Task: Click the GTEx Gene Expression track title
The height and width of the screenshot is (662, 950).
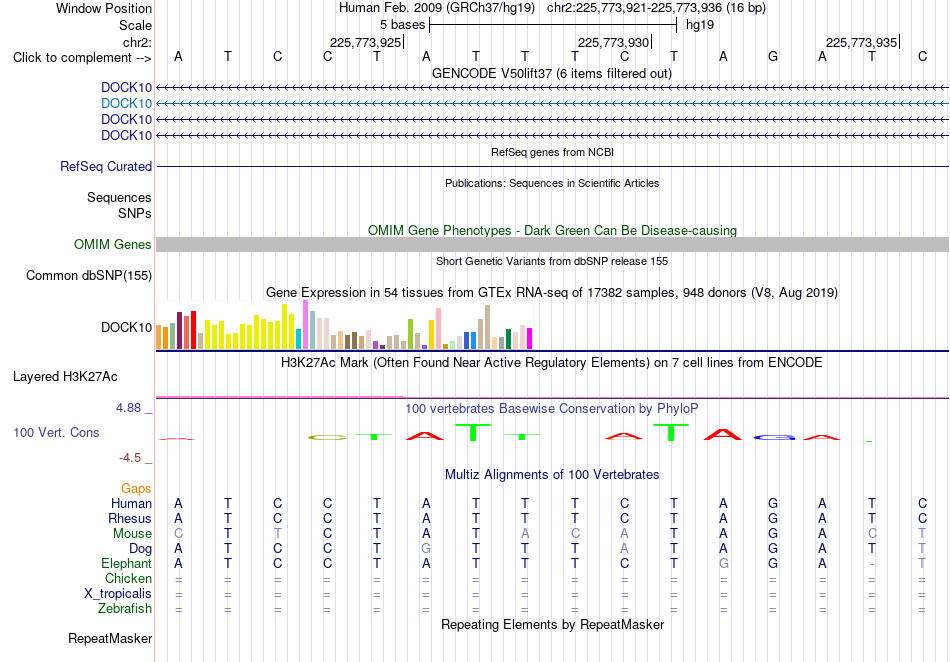Action: (x=552, y=293)
